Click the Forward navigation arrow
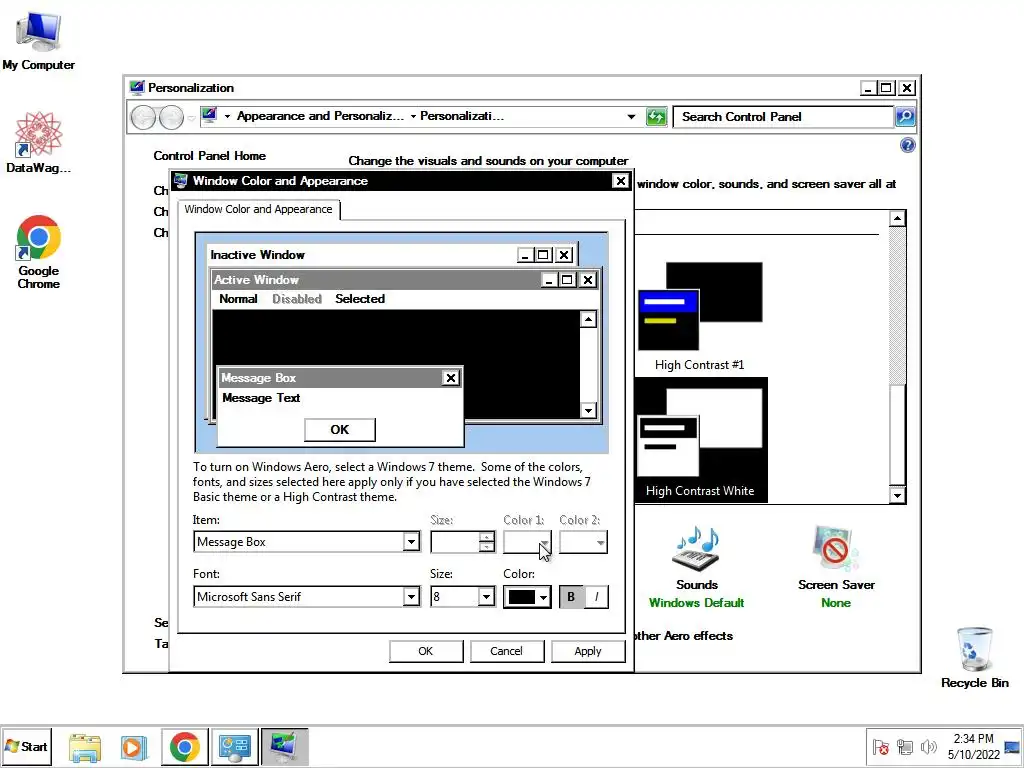Screen dimensions: 1024x768 (171, 118)
